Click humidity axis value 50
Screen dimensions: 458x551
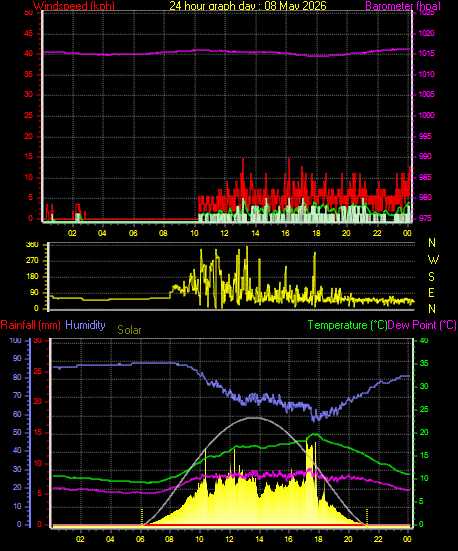pos(18,433)
